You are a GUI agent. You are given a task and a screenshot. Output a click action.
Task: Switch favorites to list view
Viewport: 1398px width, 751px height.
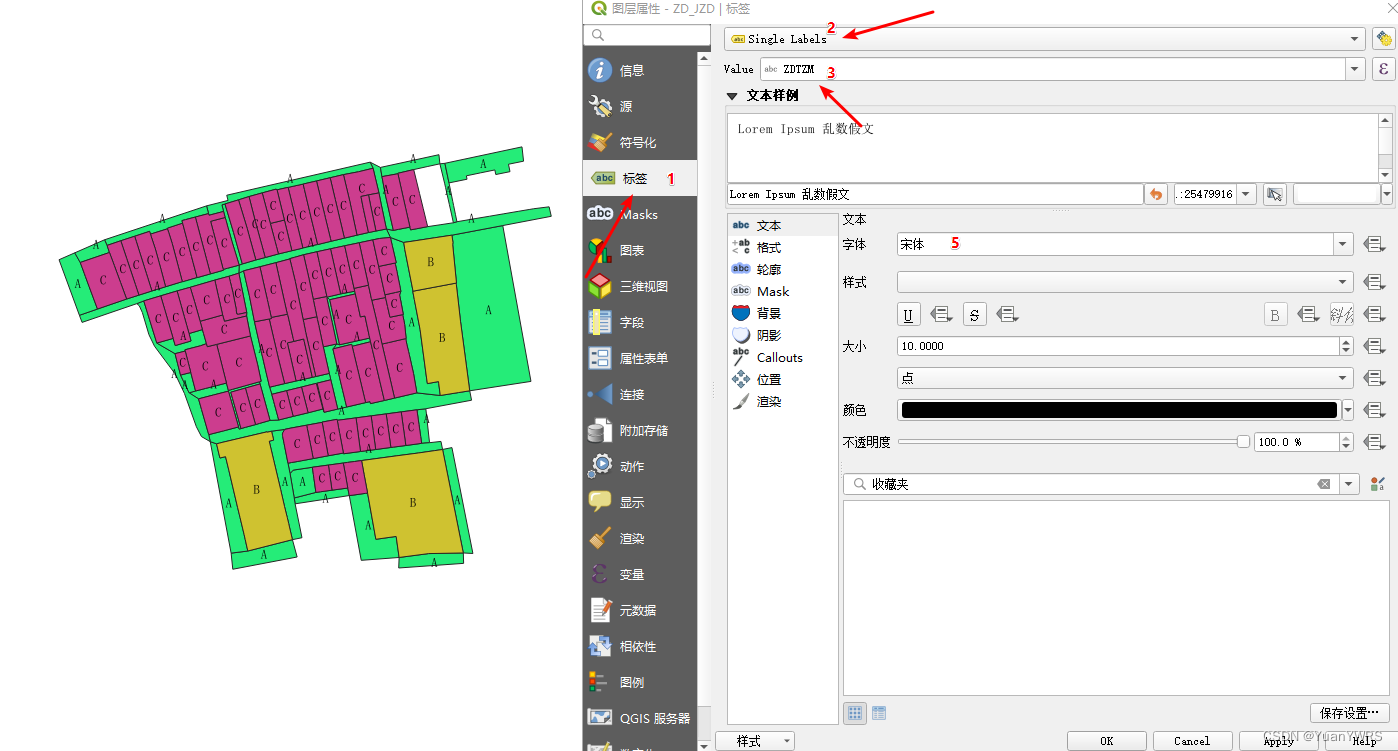tap(879, 713)
